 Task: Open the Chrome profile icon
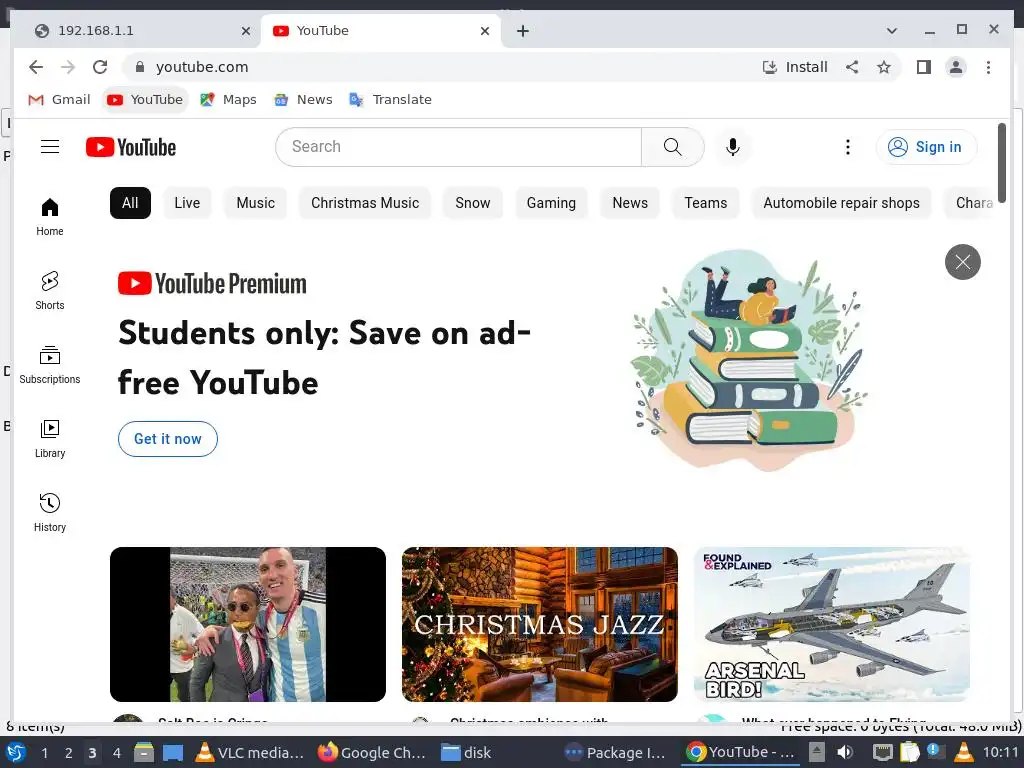(x=956, y=67)
